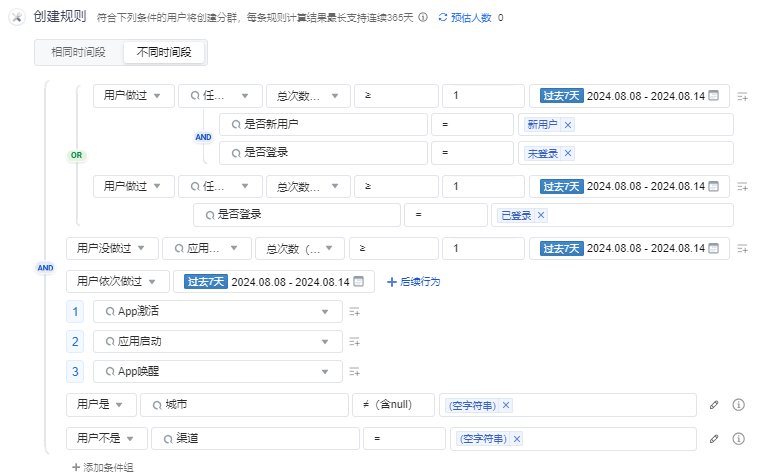Image resolution: width=784 pixels, height=475 pixels.
Task: Click 过去7天 badge in 用户依次做过 row
Action: coord(206,282)
